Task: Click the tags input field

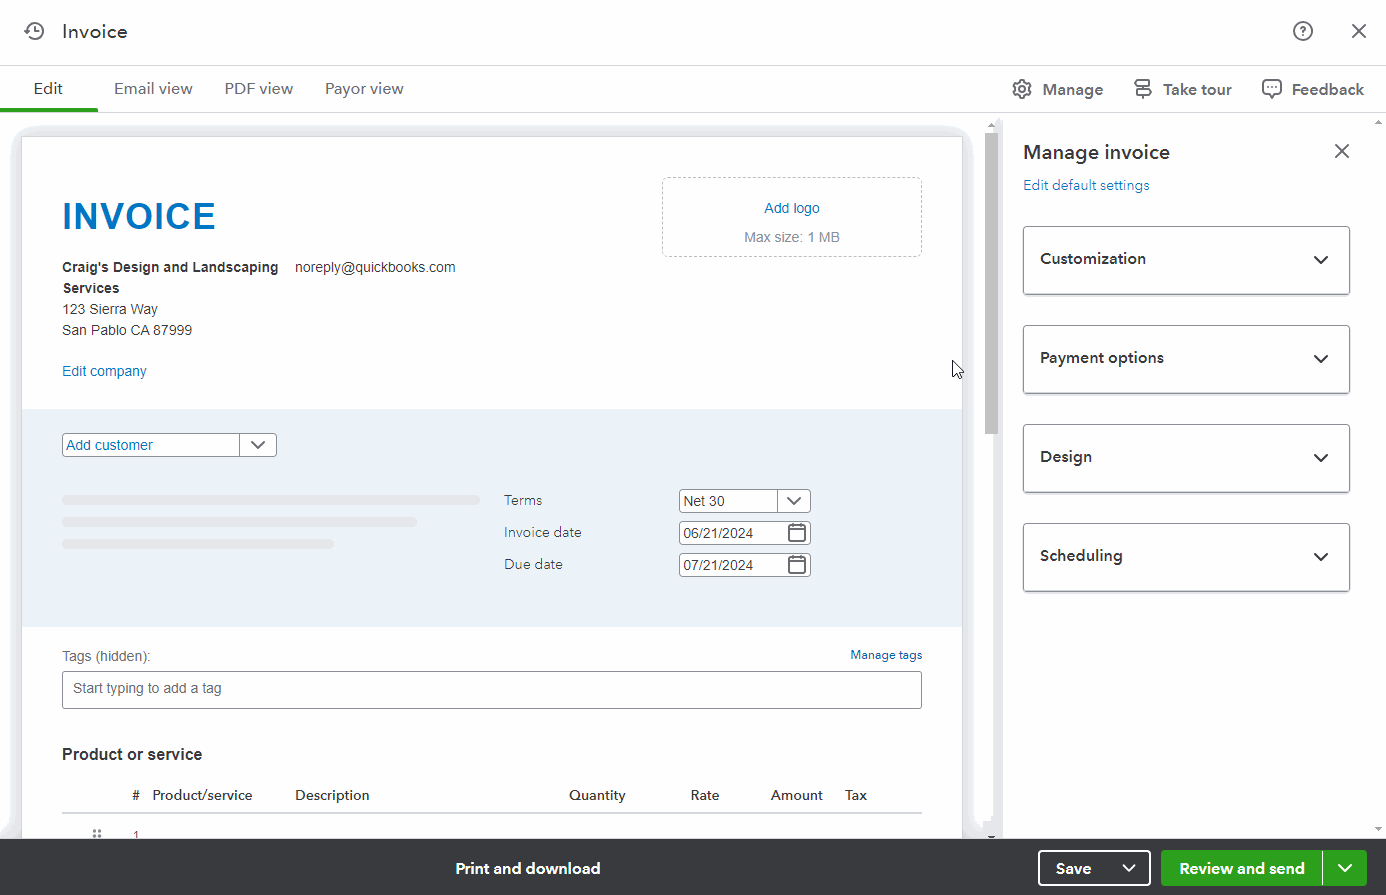Action: point(491,689)
